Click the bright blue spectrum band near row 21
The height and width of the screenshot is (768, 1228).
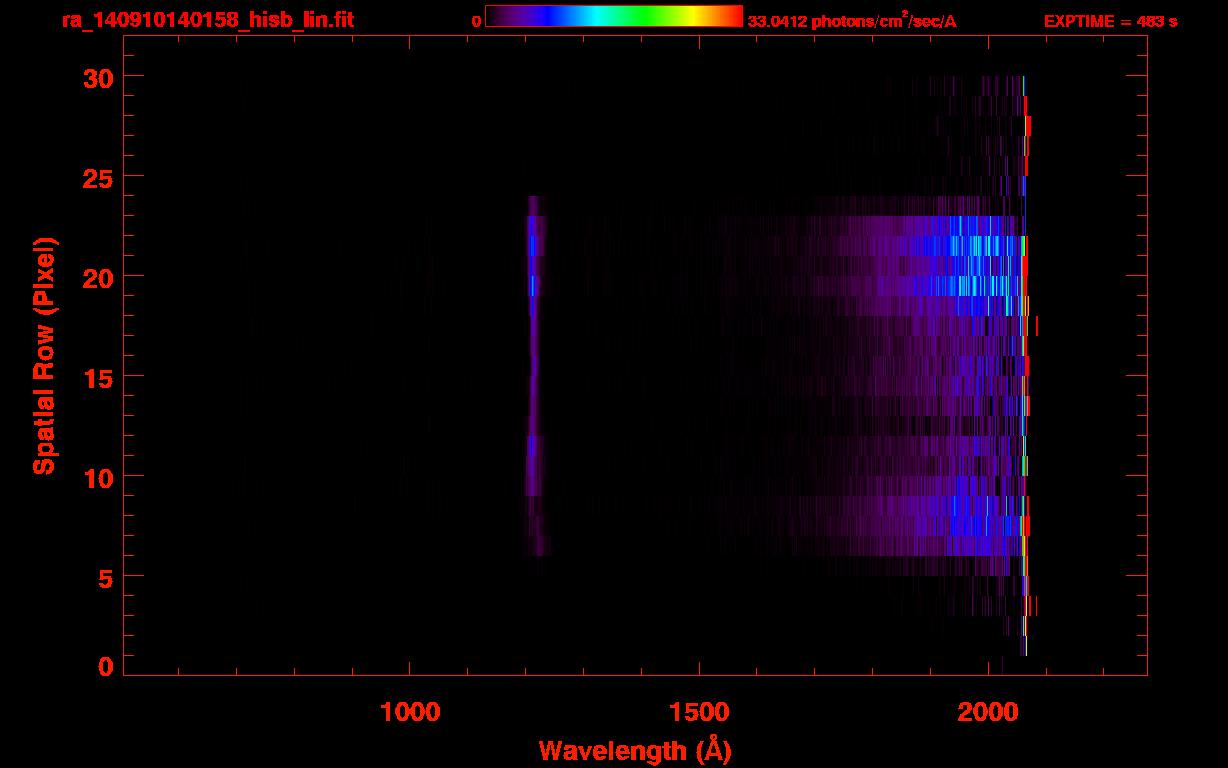pos(970,245)
